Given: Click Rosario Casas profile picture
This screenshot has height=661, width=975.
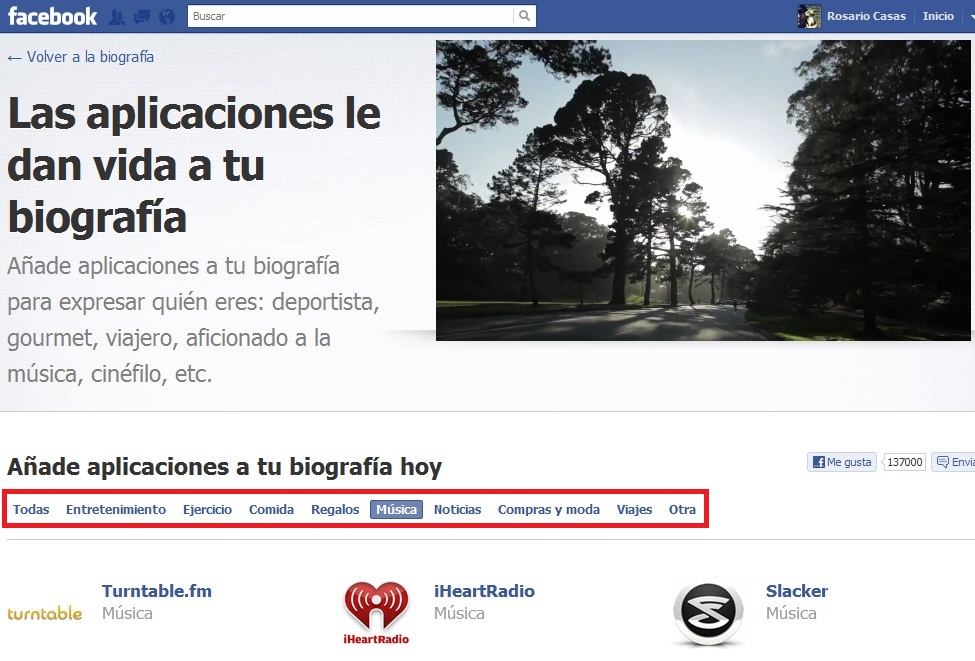Looking at the screenshot, I should [809, 16].
